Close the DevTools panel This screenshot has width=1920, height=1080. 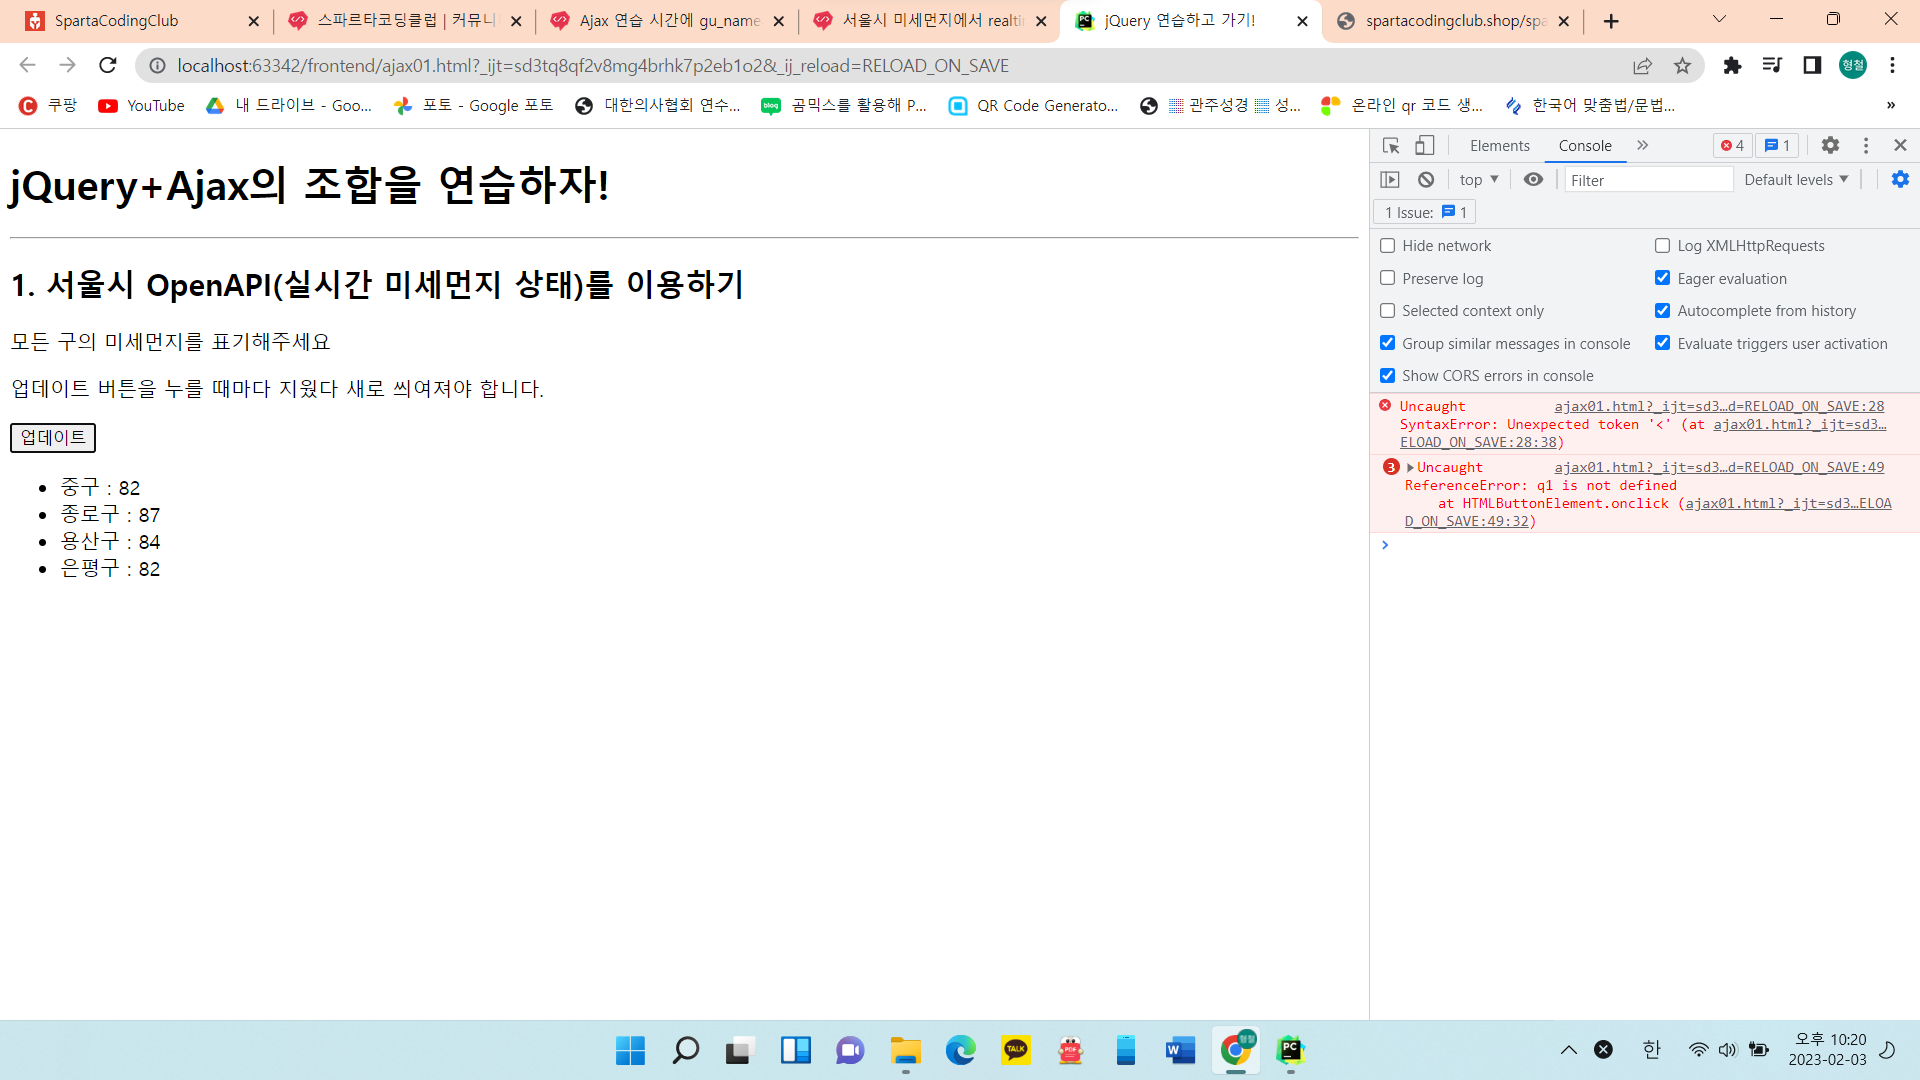pos(1901,146)
